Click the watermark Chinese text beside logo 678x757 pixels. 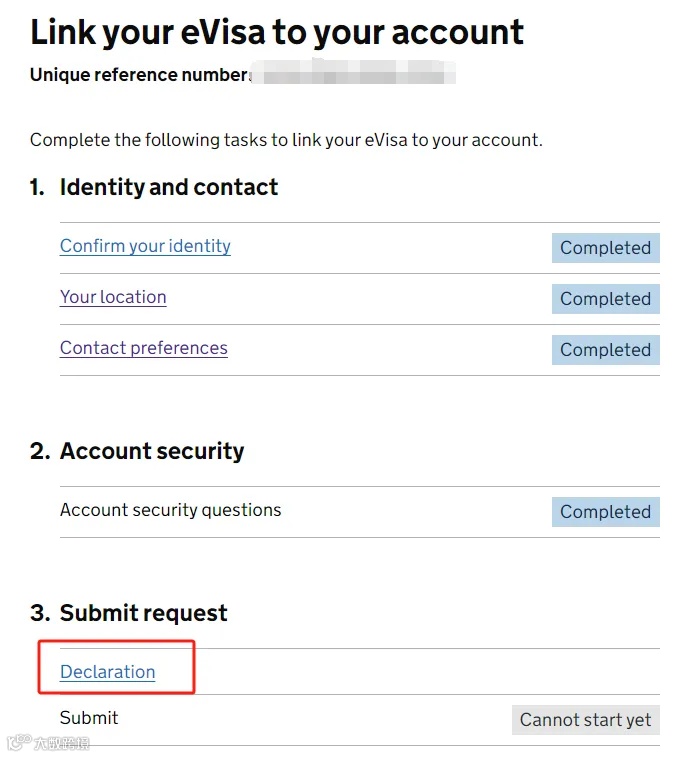[62, 743]
